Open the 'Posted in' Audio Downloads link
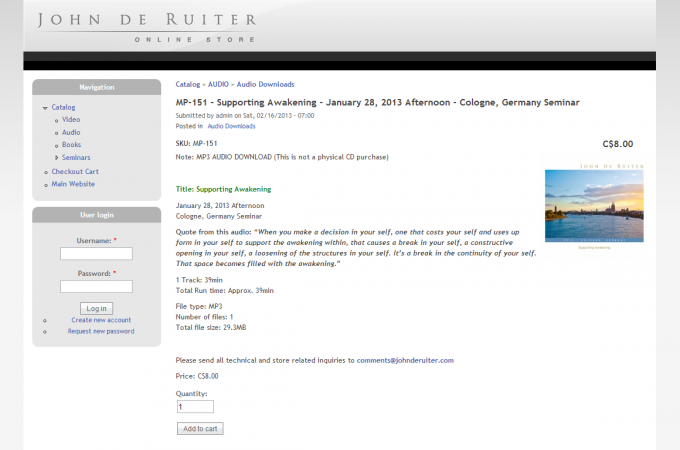The width and height of the screenshot is (680, 450). 231,126
